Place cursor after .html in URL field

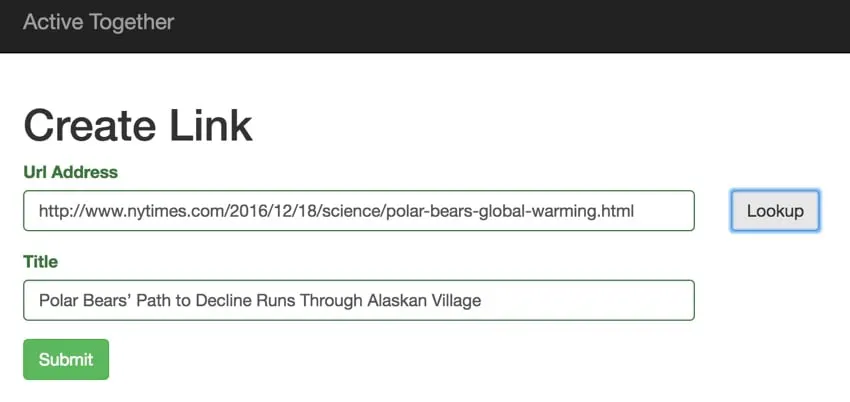pos(634,211)
